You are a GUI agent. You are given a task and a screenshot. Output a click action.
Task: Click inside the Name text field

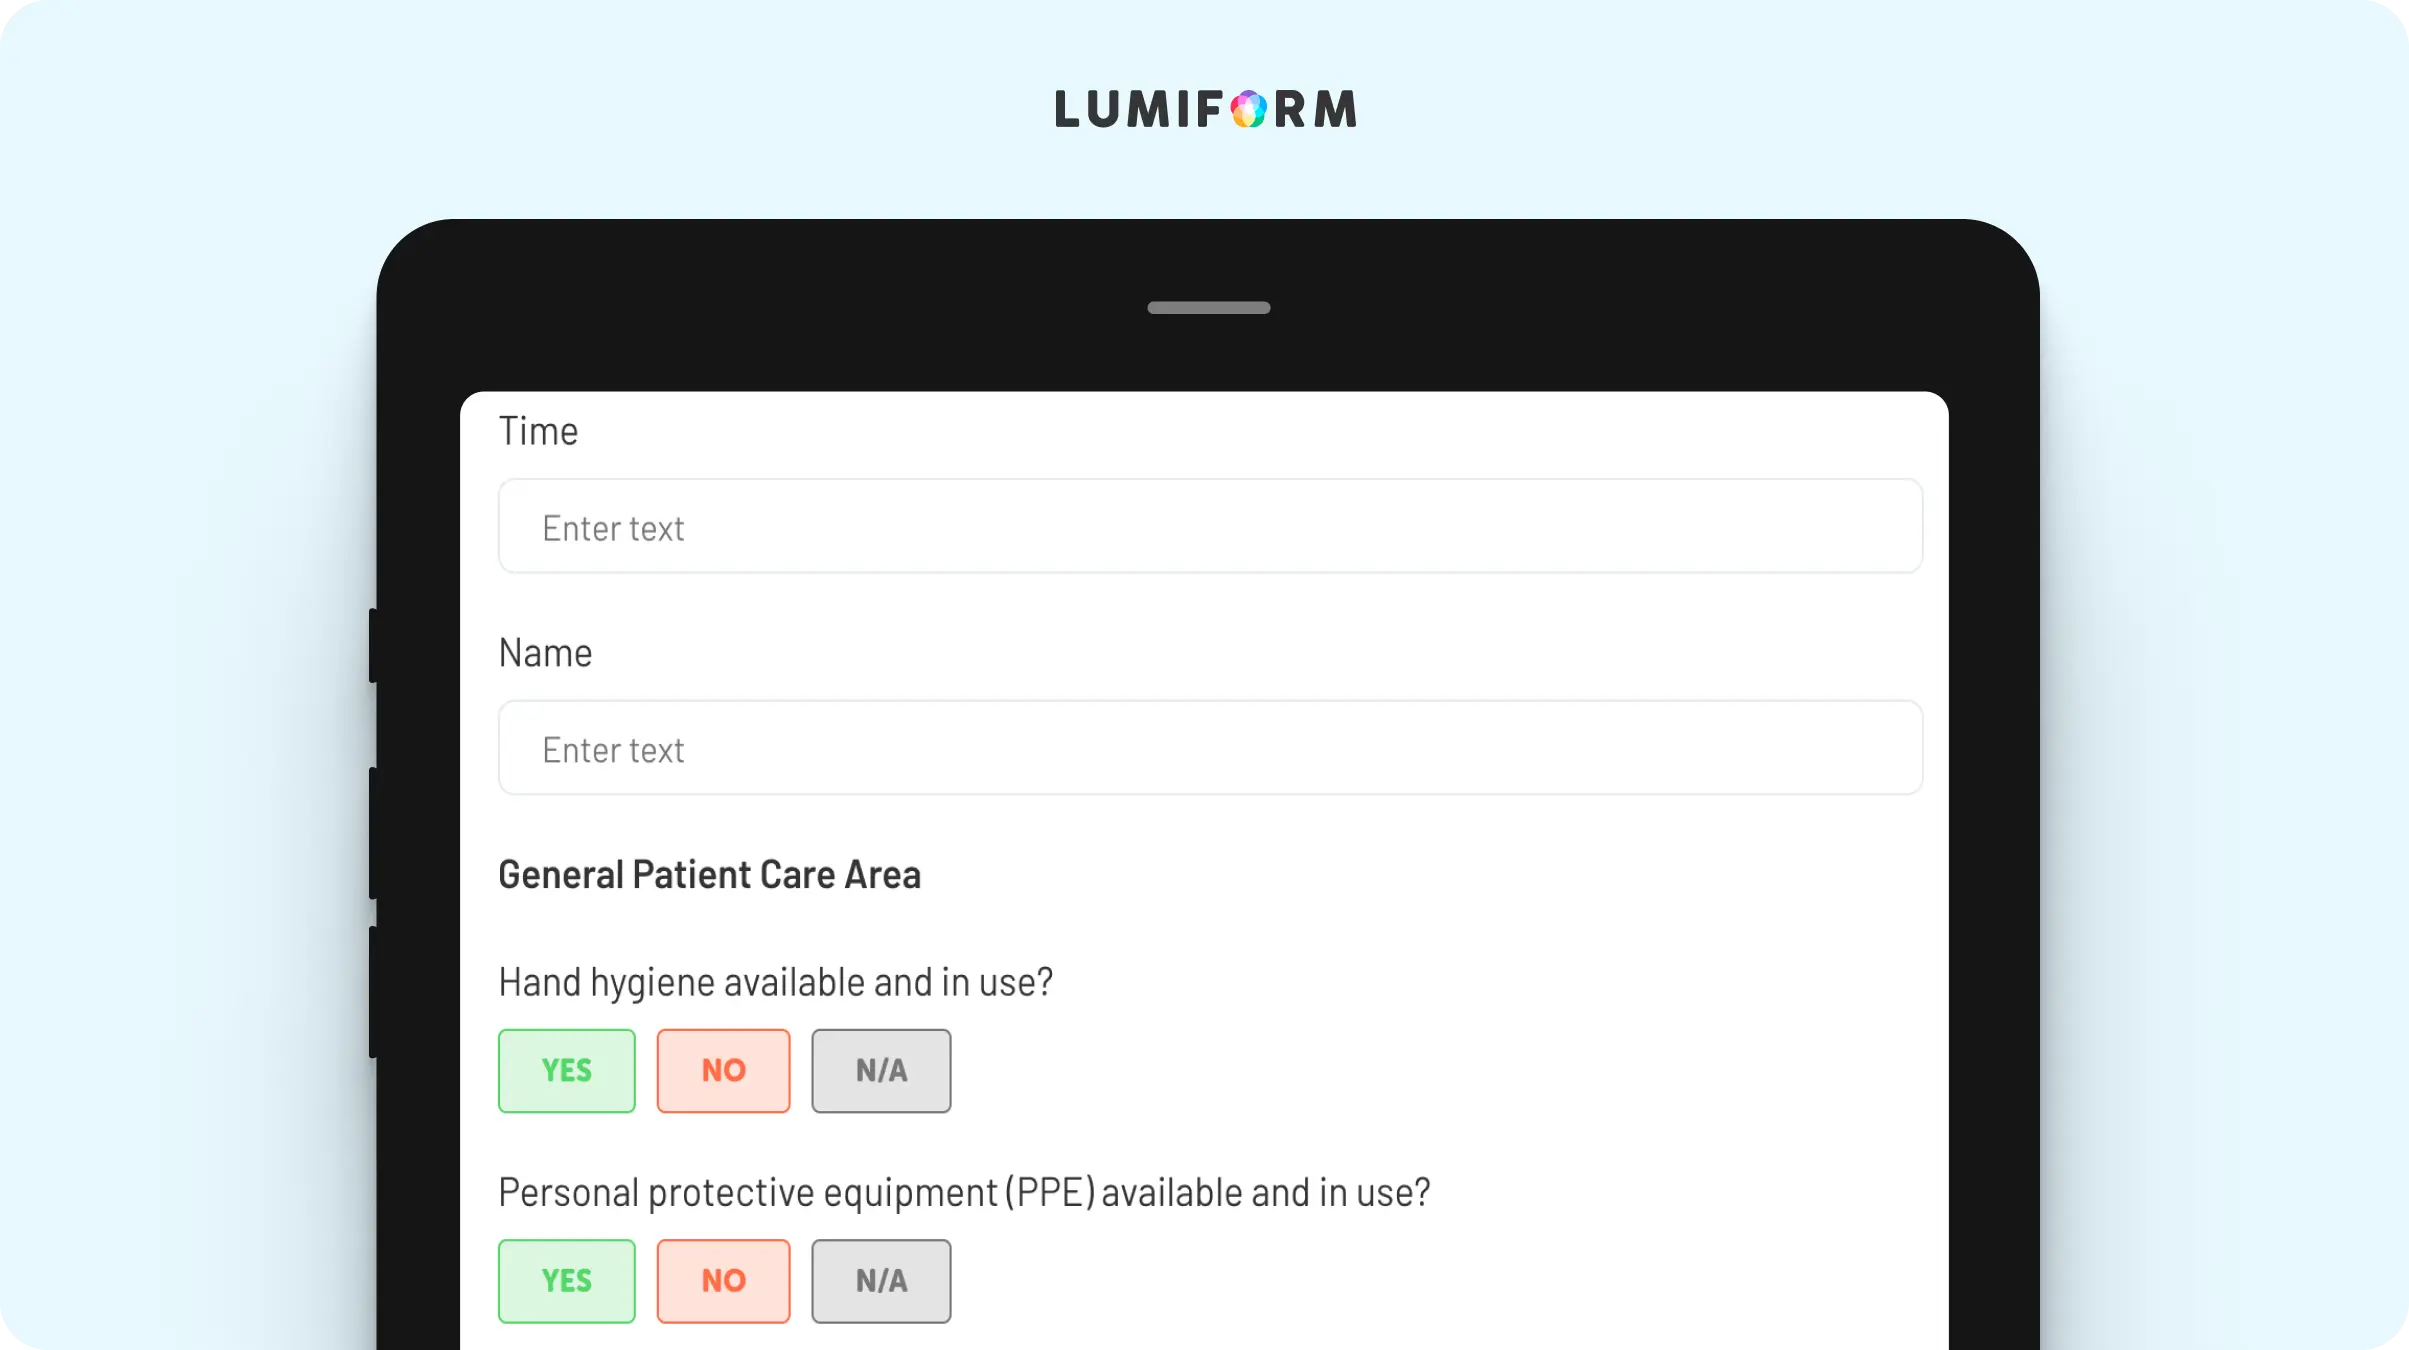click(1210, 748)
